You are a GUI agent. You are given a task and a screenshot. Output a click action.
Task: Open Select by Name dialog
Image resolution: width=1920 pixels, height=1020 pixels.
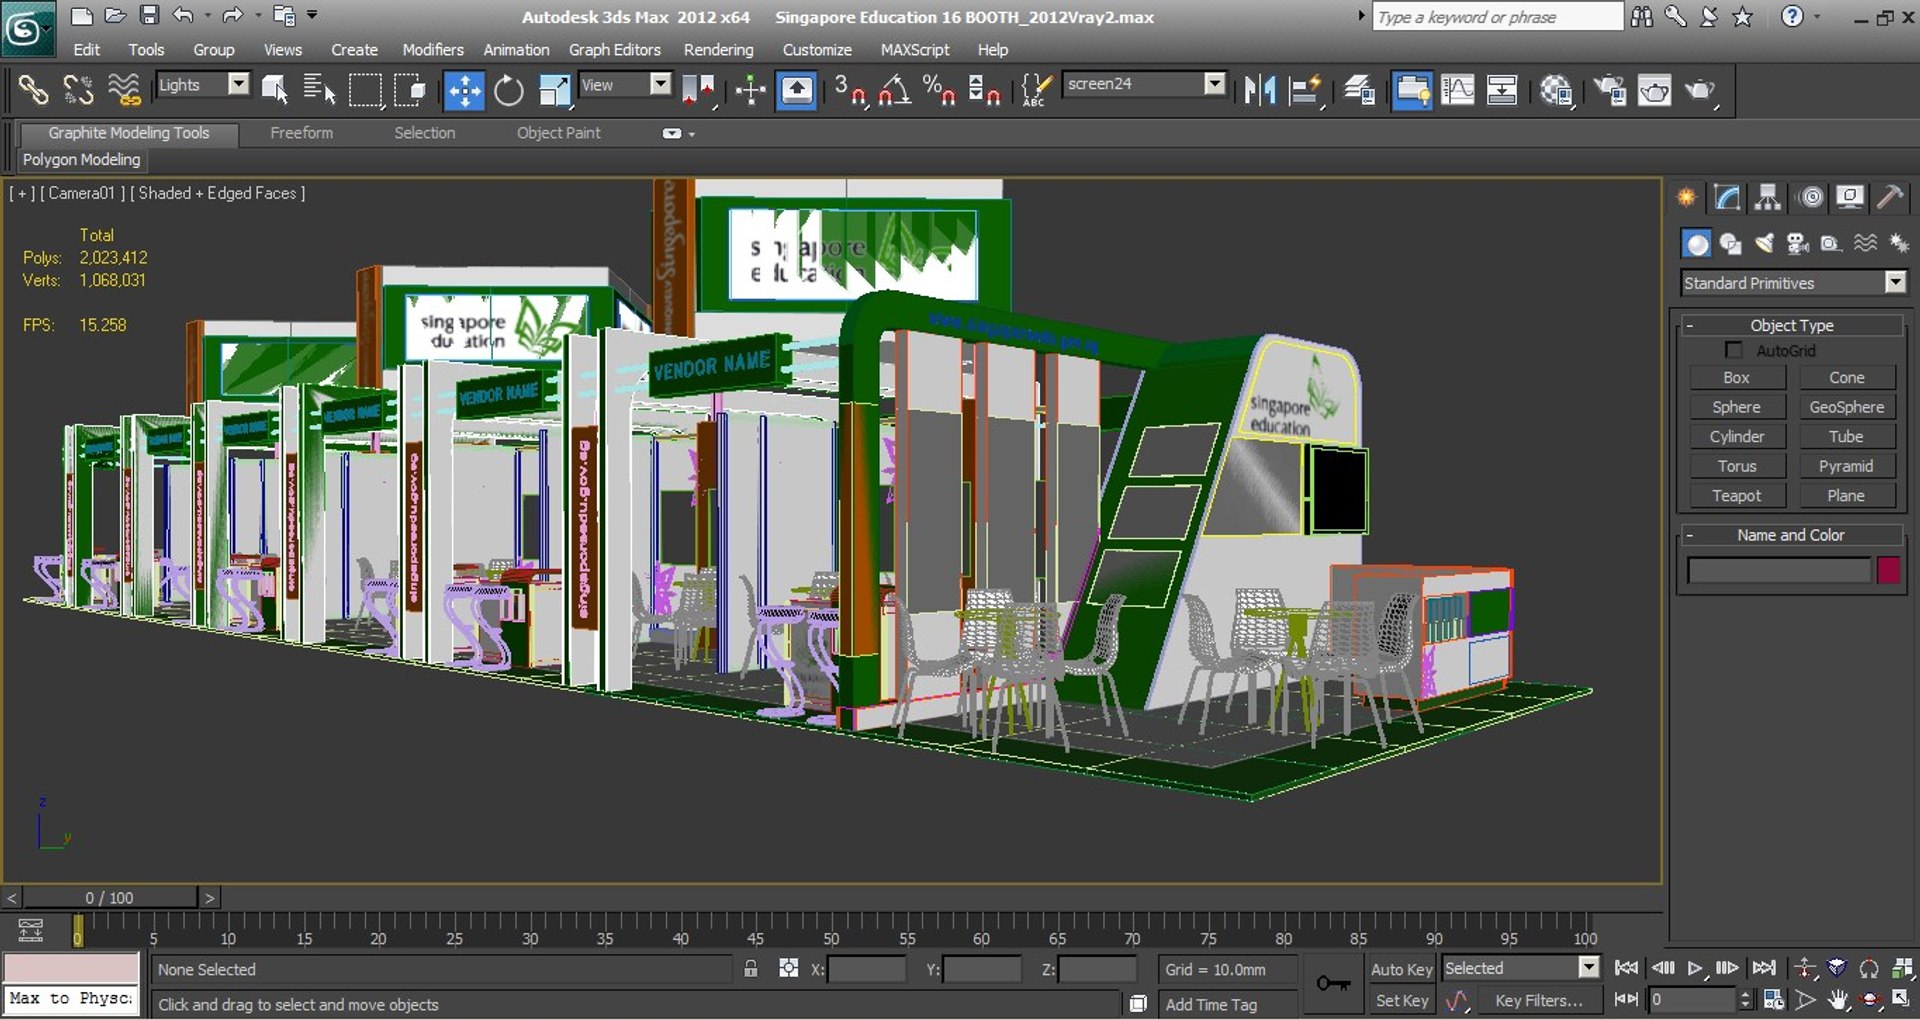(319, 90)
